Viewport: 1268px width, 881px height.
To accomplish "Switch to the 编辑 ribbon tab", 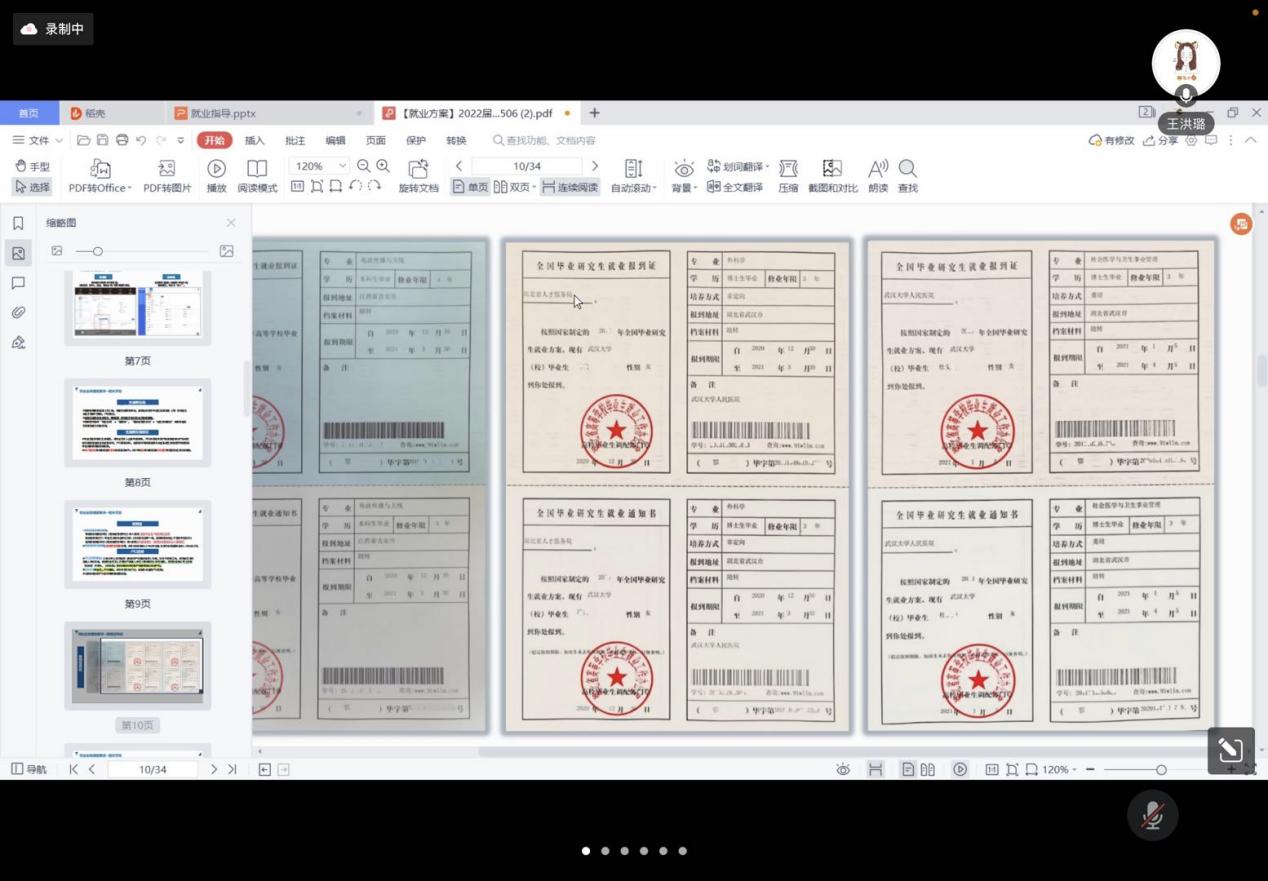I will pos(335,140).
